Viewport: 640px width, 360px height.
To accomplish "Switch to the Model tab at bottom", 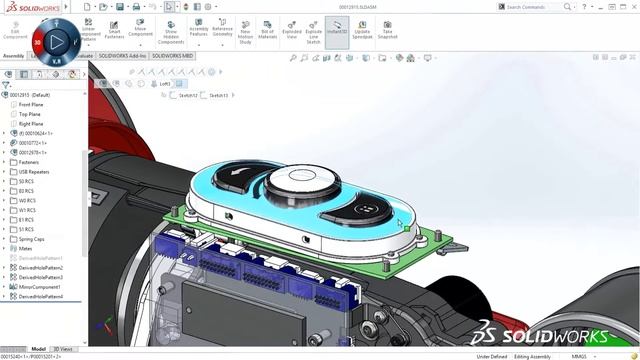I will (38, 349).
